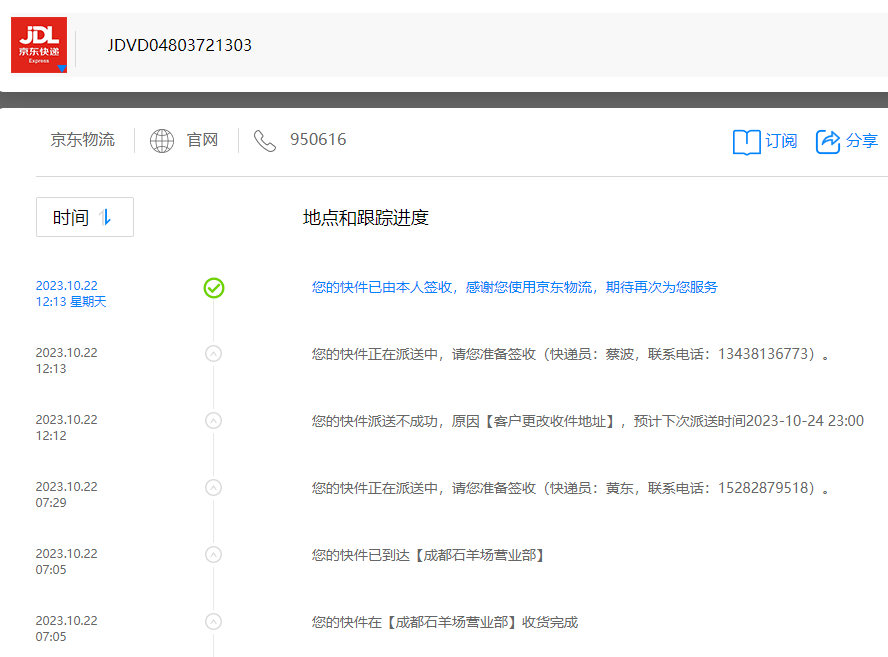Click the timeline marker for courier 蔡波 delivery

214,354
